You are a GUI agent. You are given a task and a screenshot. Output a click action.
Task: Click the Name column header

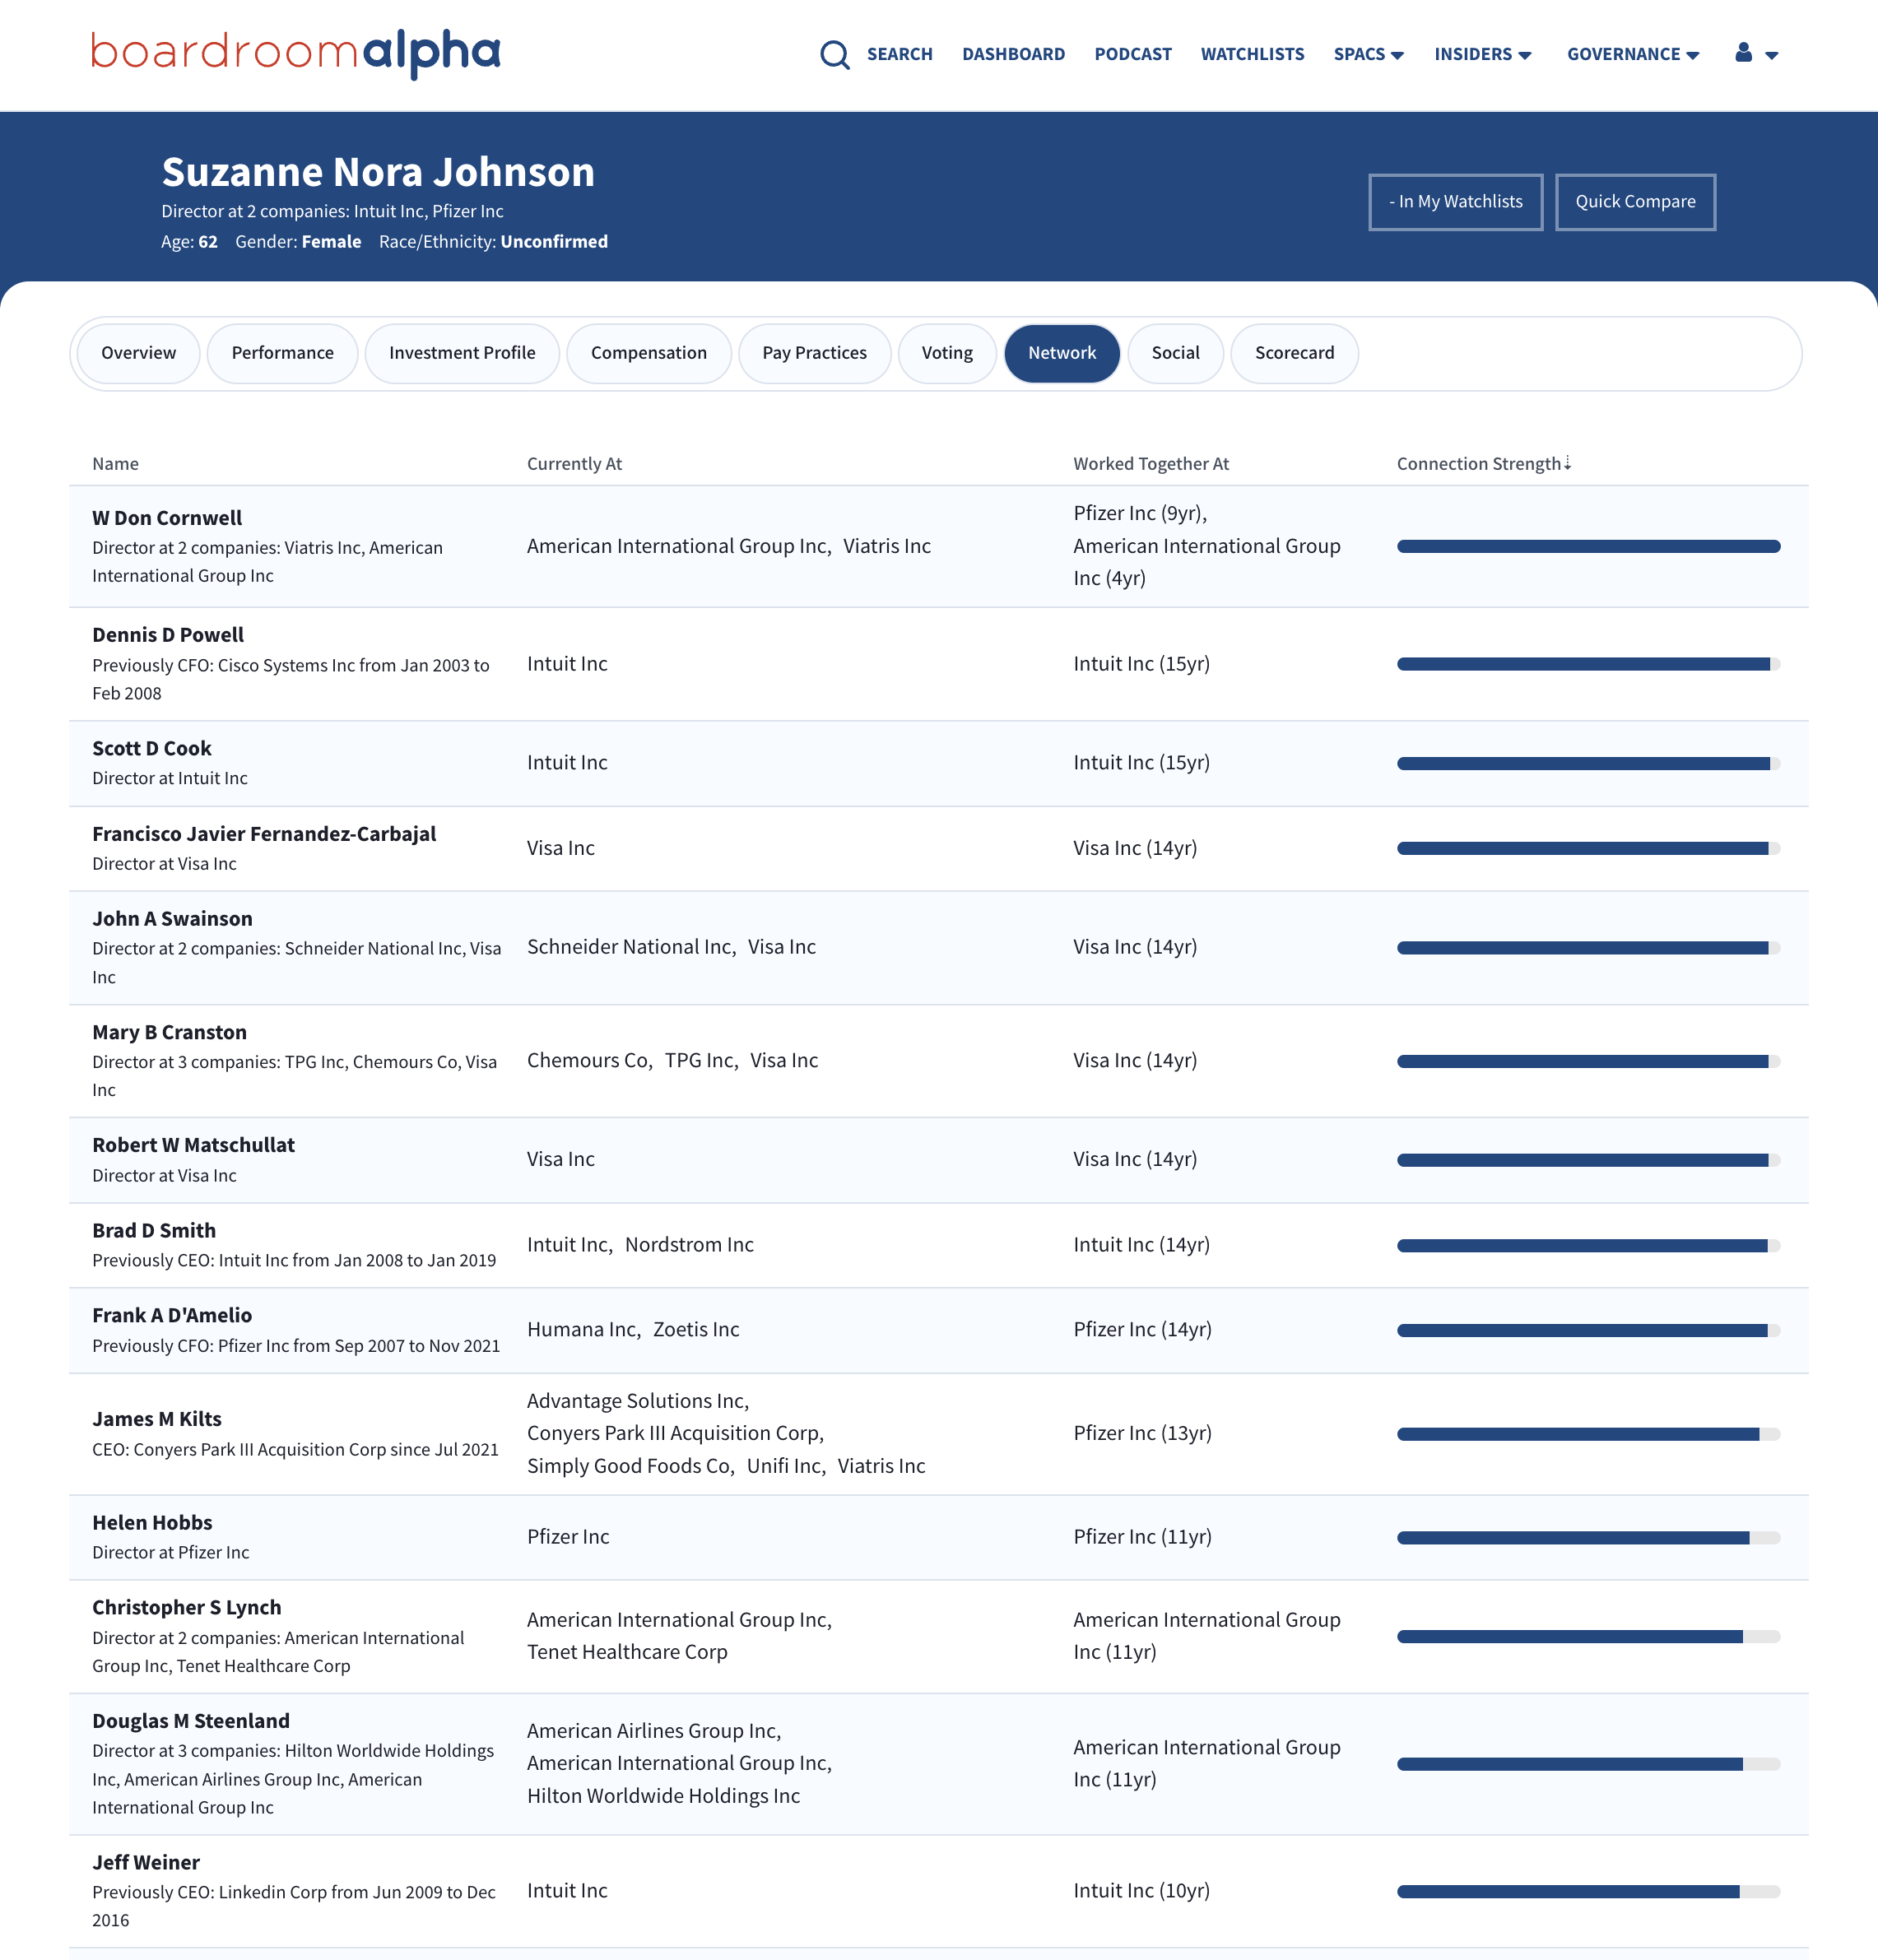tap(115, 464)
